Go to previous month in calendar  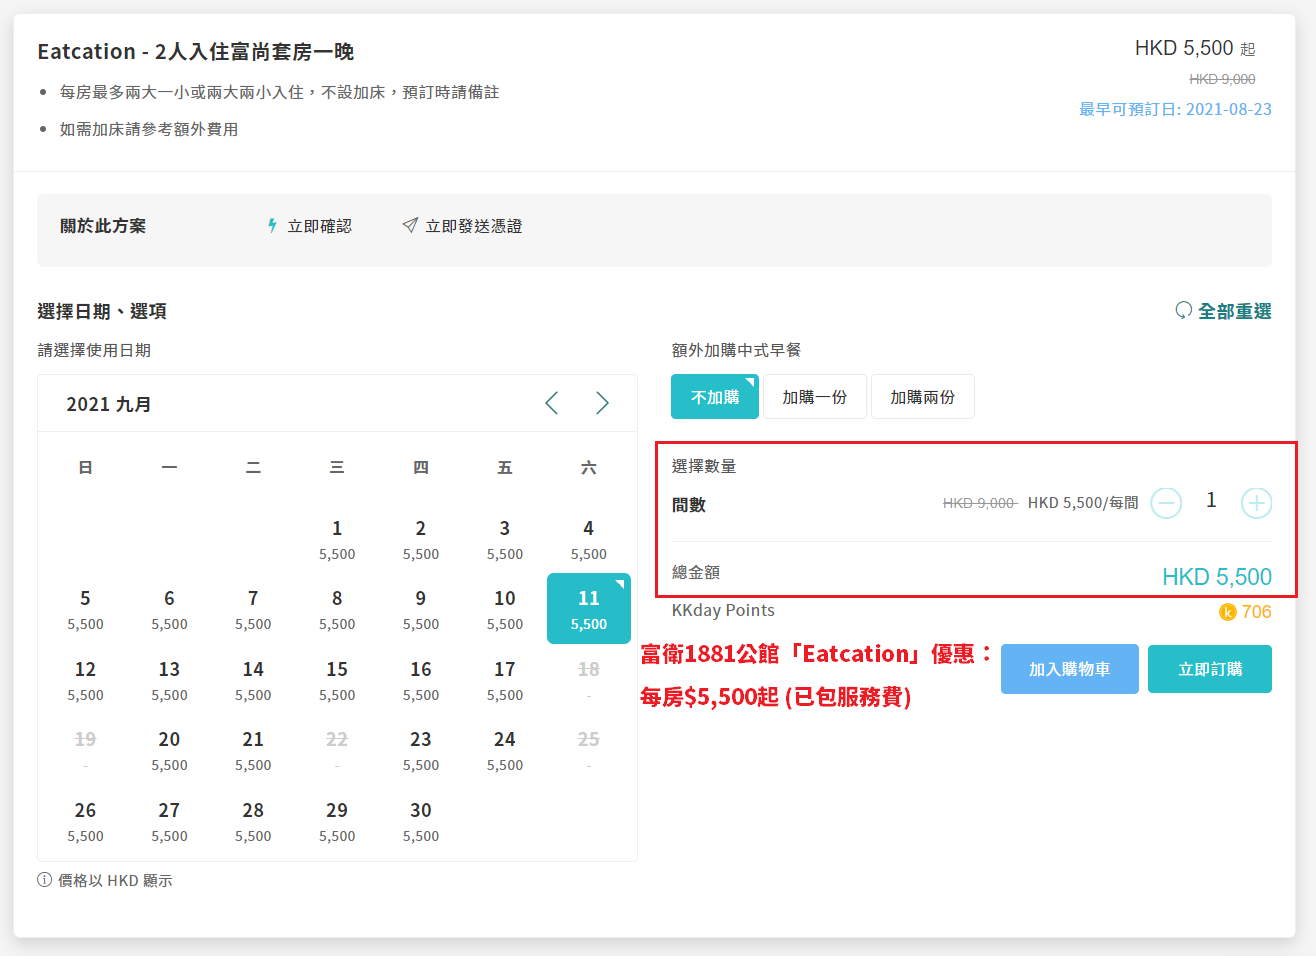(551, 403)
